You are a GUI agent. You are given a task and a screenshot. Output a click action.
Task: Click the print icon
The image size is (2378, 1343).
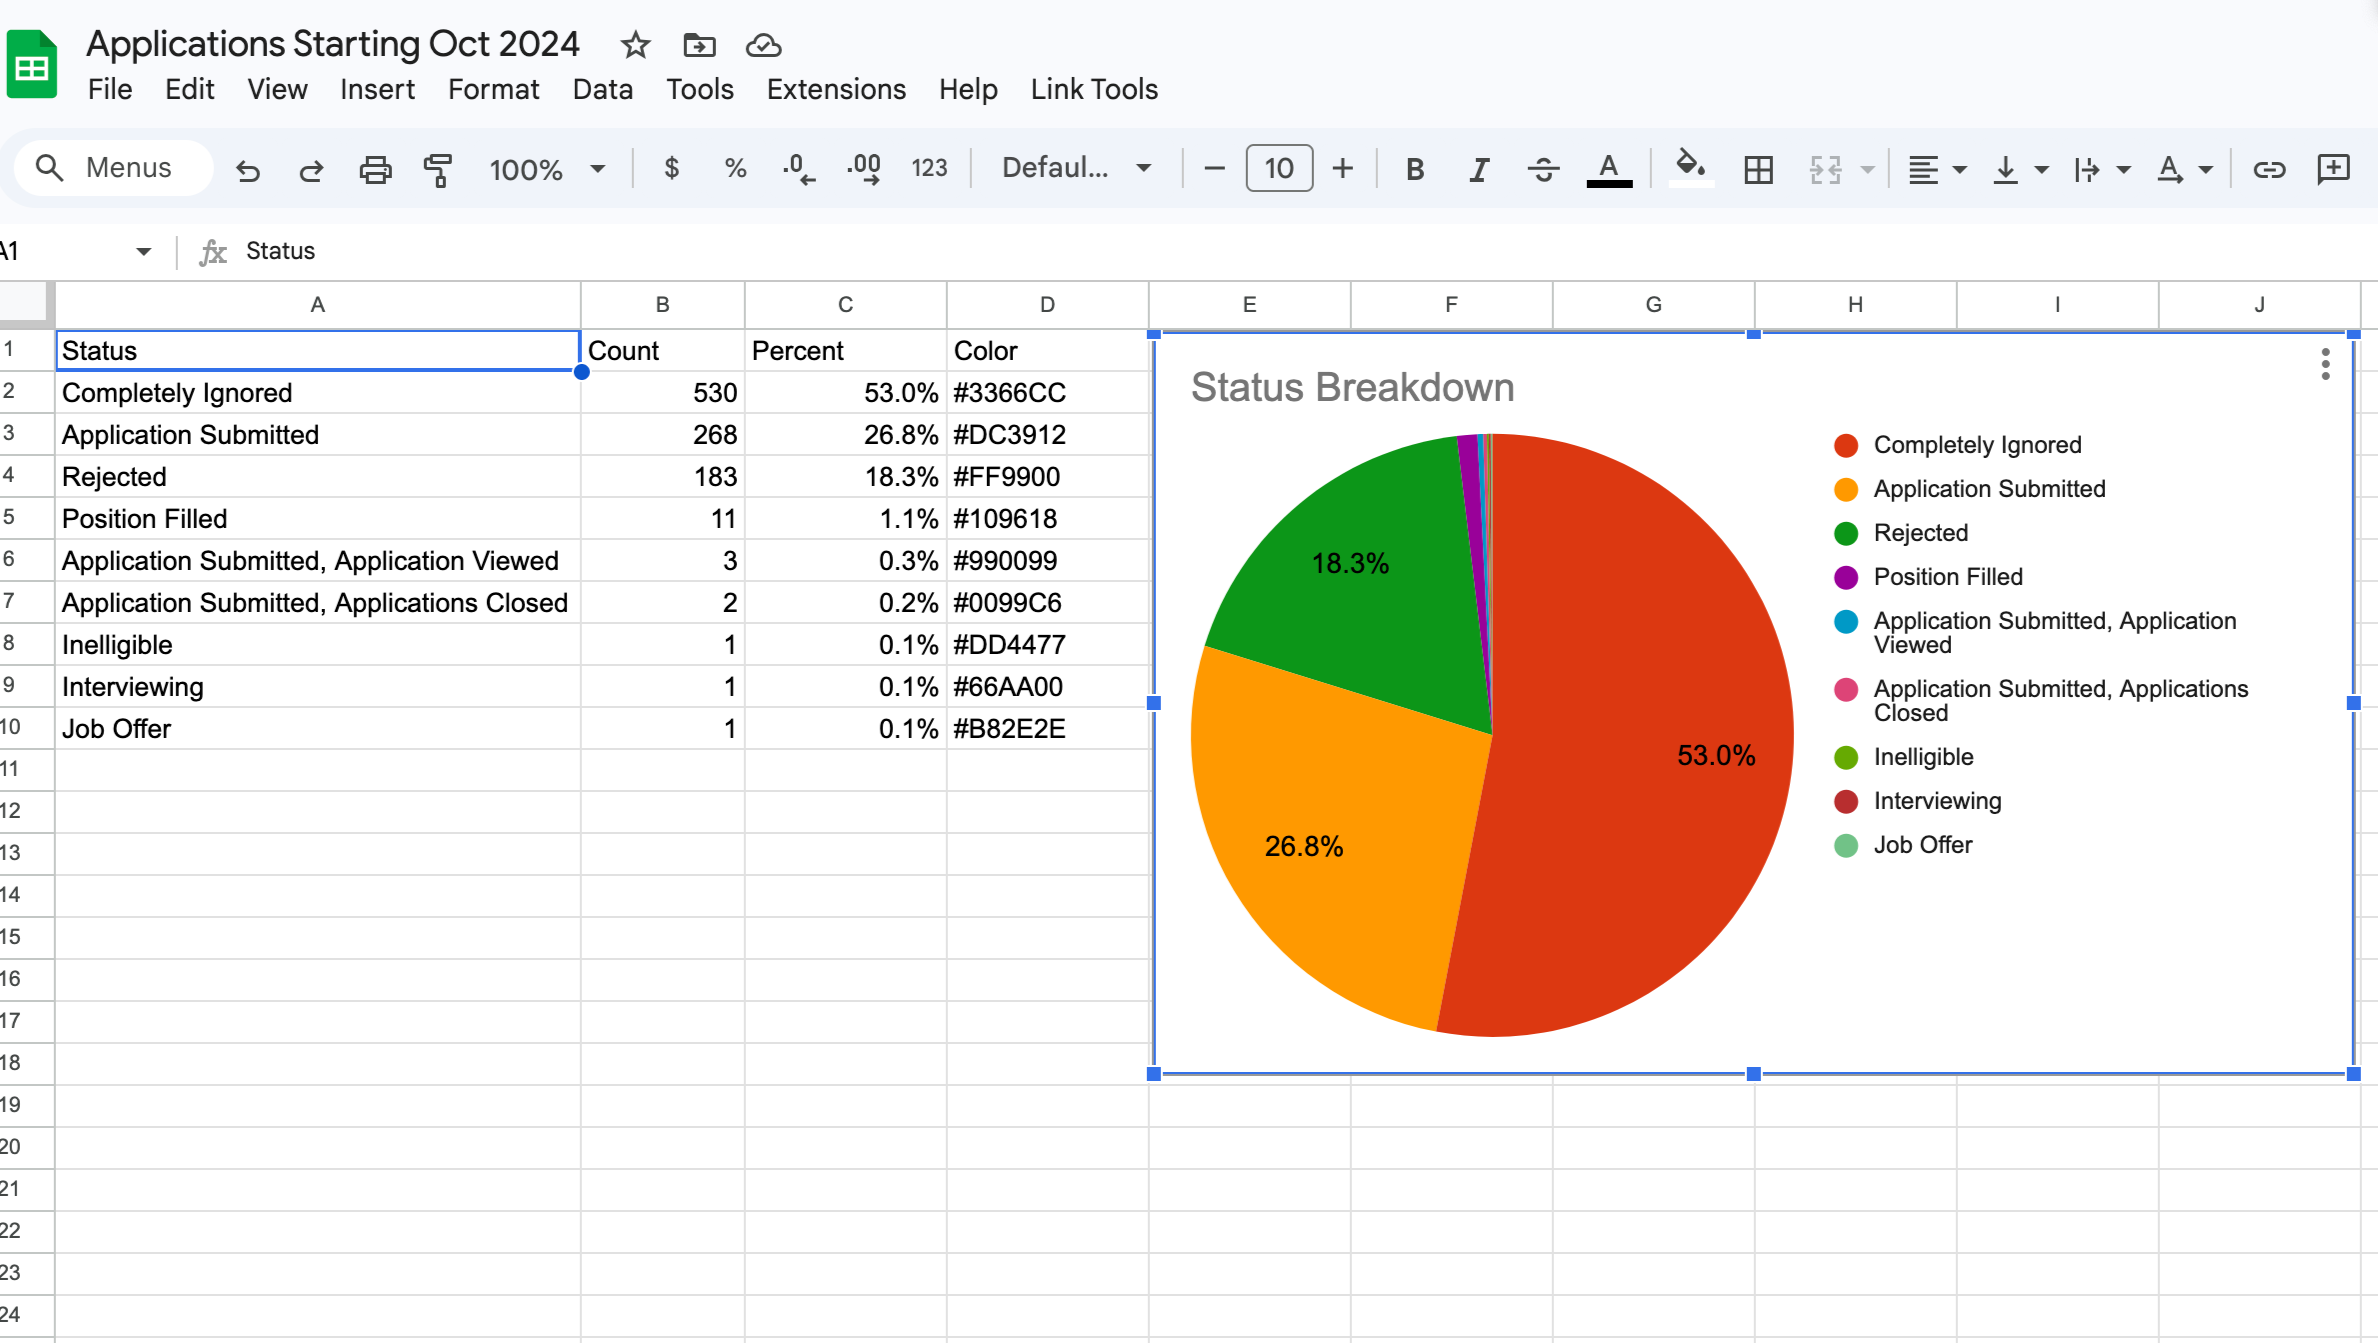[375, 170]
